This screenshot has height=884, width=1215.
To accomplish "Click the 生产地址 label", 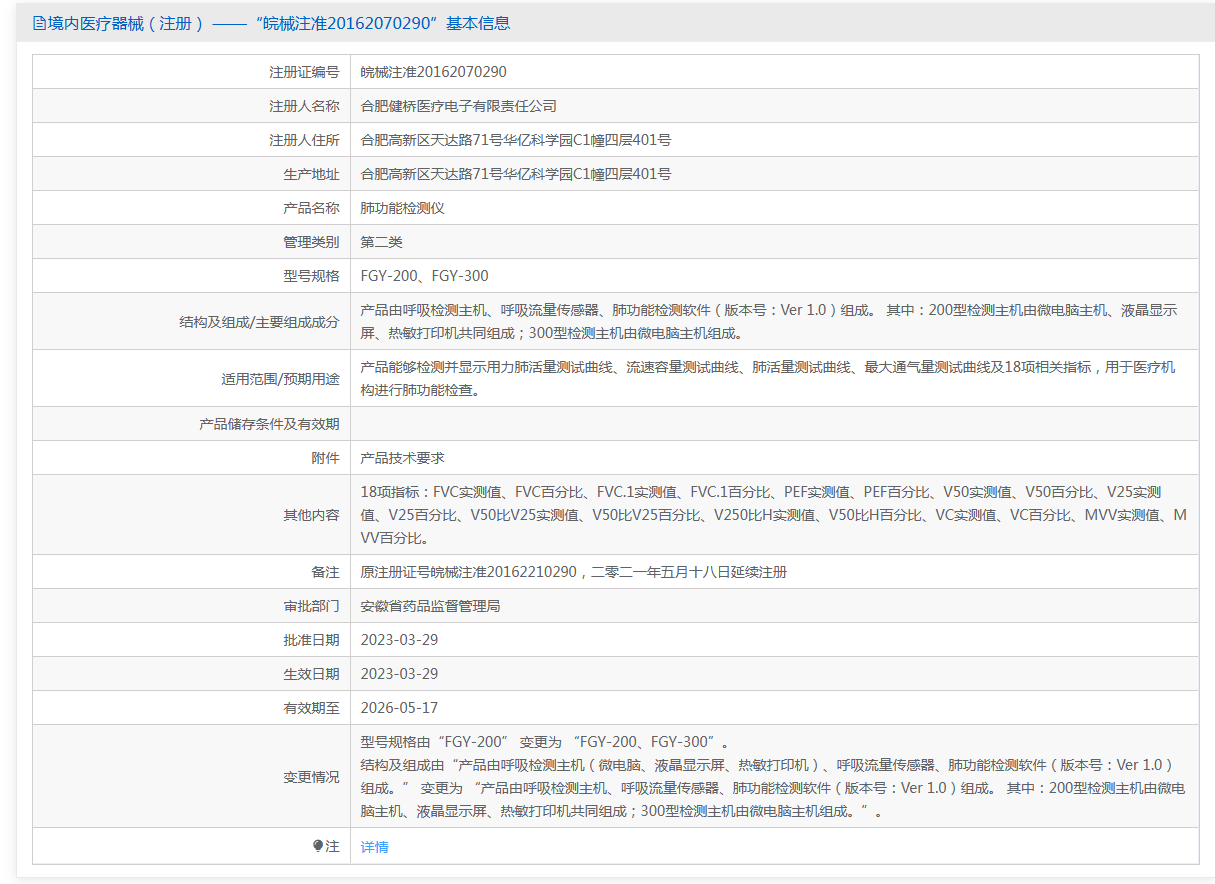I will point(311,174).
